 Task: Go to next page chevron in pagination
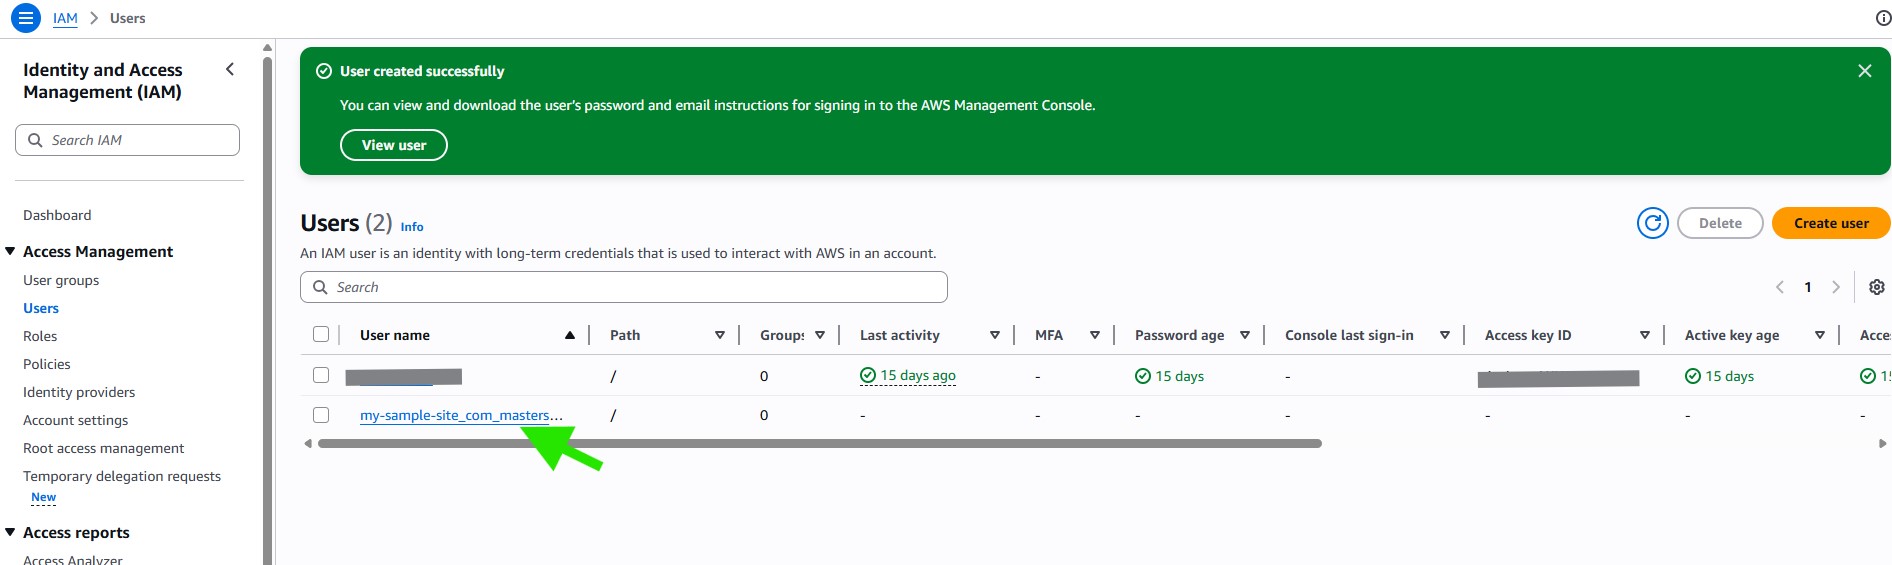coord(1835,287)
